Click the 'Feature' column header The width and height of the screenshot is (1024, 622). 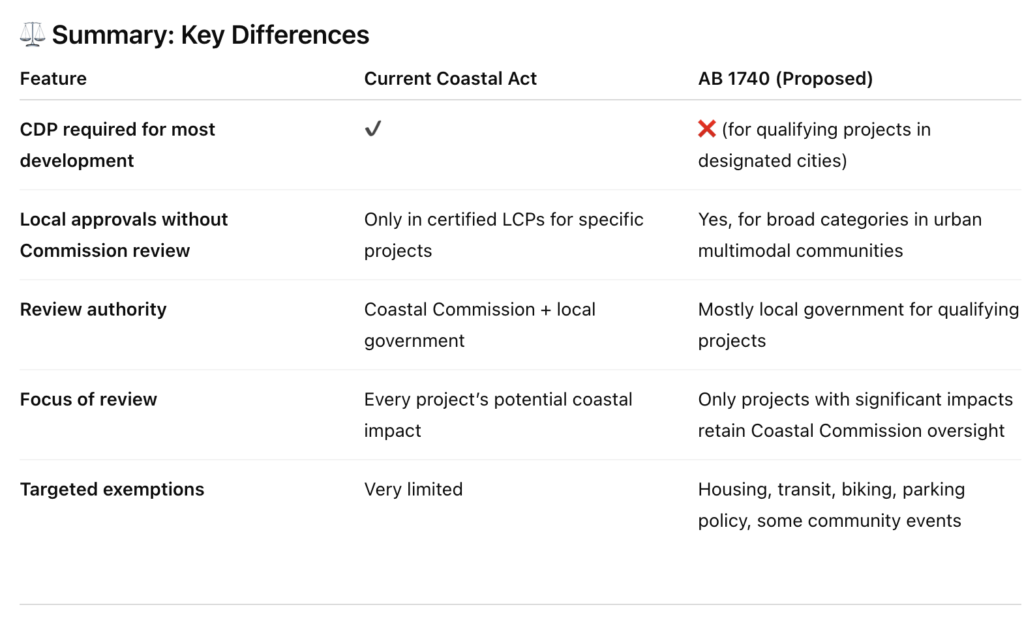point(53,78)
